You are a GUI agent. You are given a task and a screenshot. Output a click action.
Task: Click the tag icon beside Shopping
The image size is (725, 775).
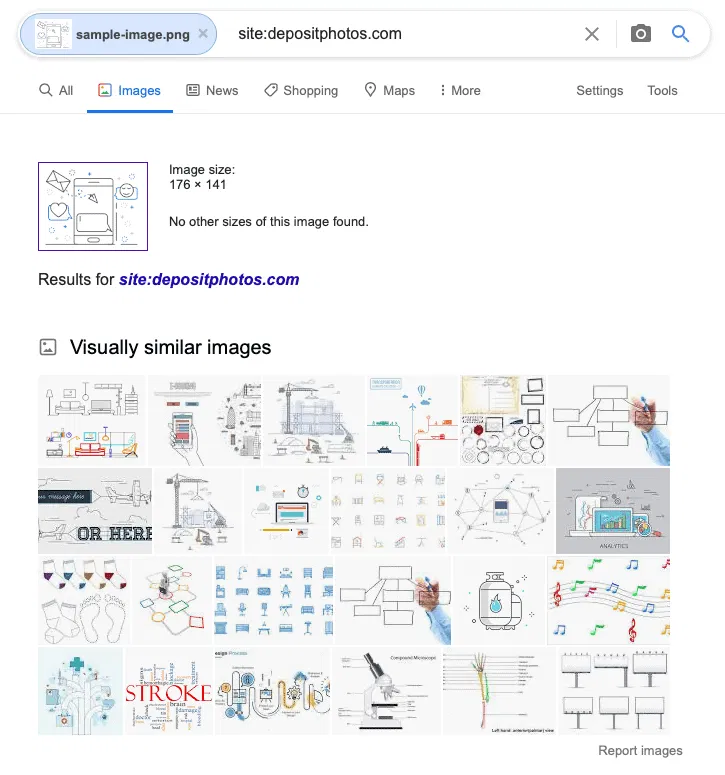270,90
